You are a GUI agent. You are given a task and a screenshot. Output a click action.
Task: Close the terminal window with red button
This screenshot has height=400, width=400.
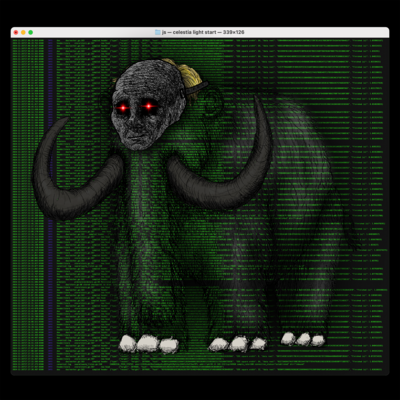point(16,32)
